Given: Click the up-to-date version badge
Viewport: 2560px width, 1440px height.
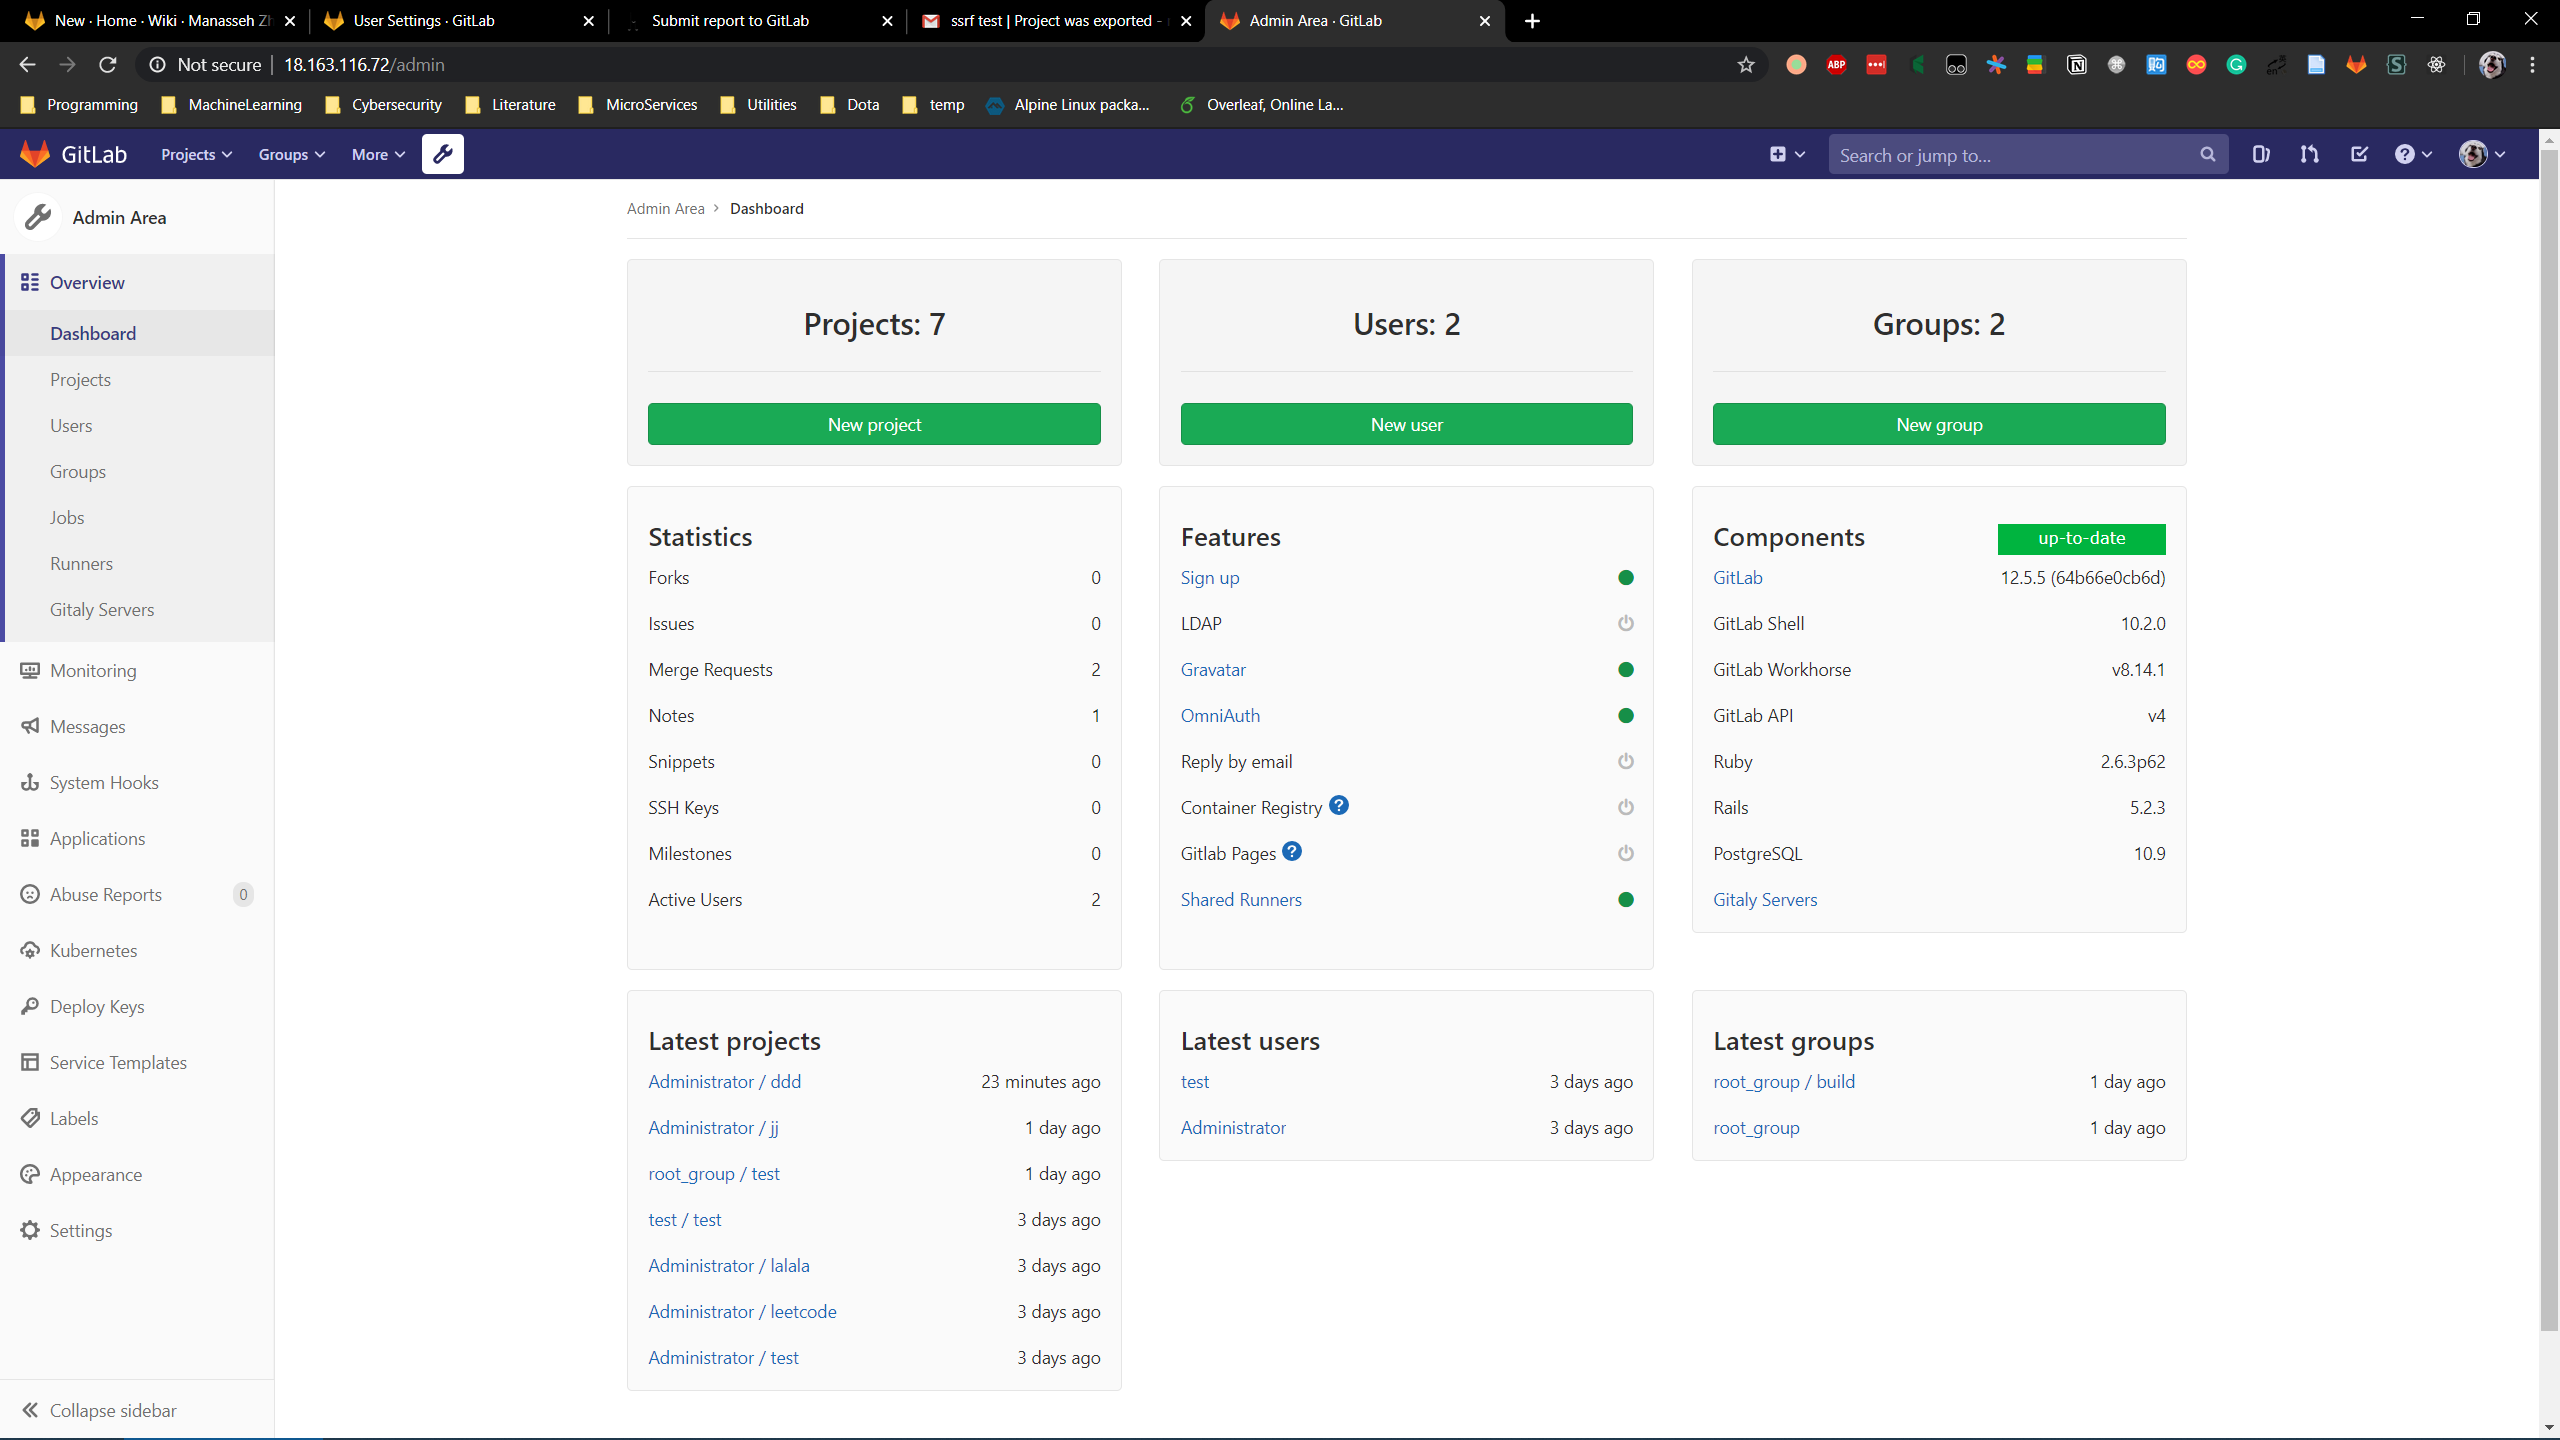Looking at the screenshot, I should click(x=2082, y=538).
